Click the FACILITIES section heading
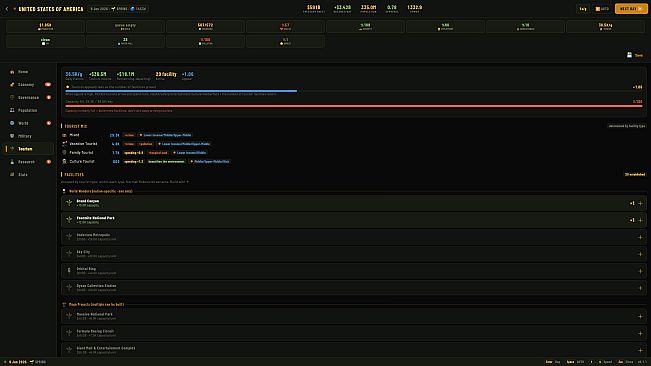Image resolution: width=651 pixels, height=366 pixels. (74, 175)
